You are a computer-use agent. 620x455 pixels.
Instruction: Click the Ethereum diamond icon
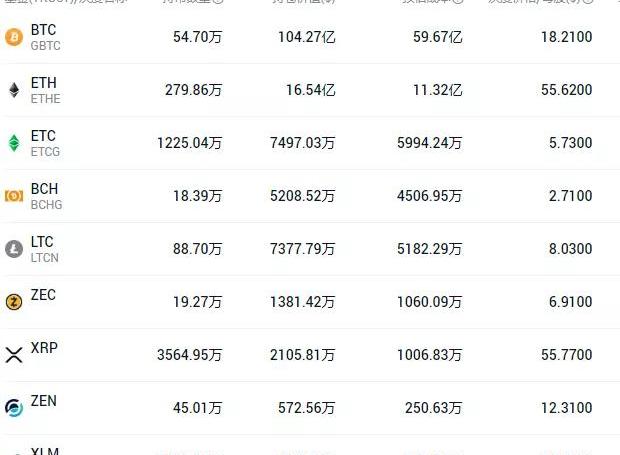14,90
